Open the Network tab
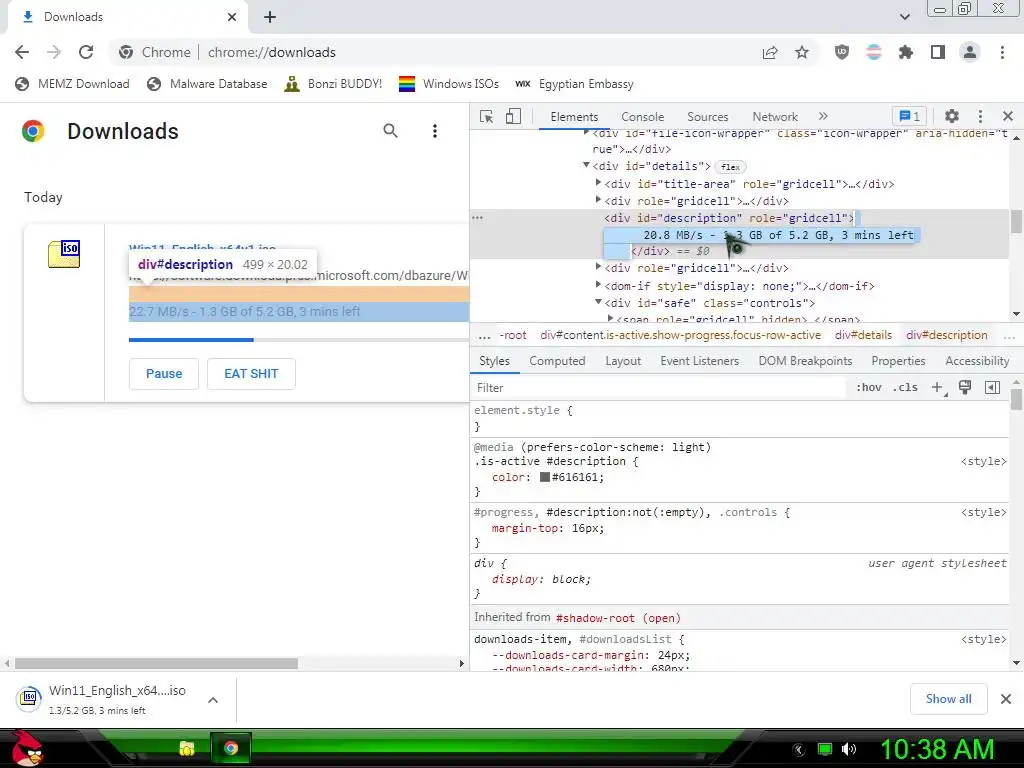Image resolution: width=1024 pixels, height=768 pixels. [775, 117]
